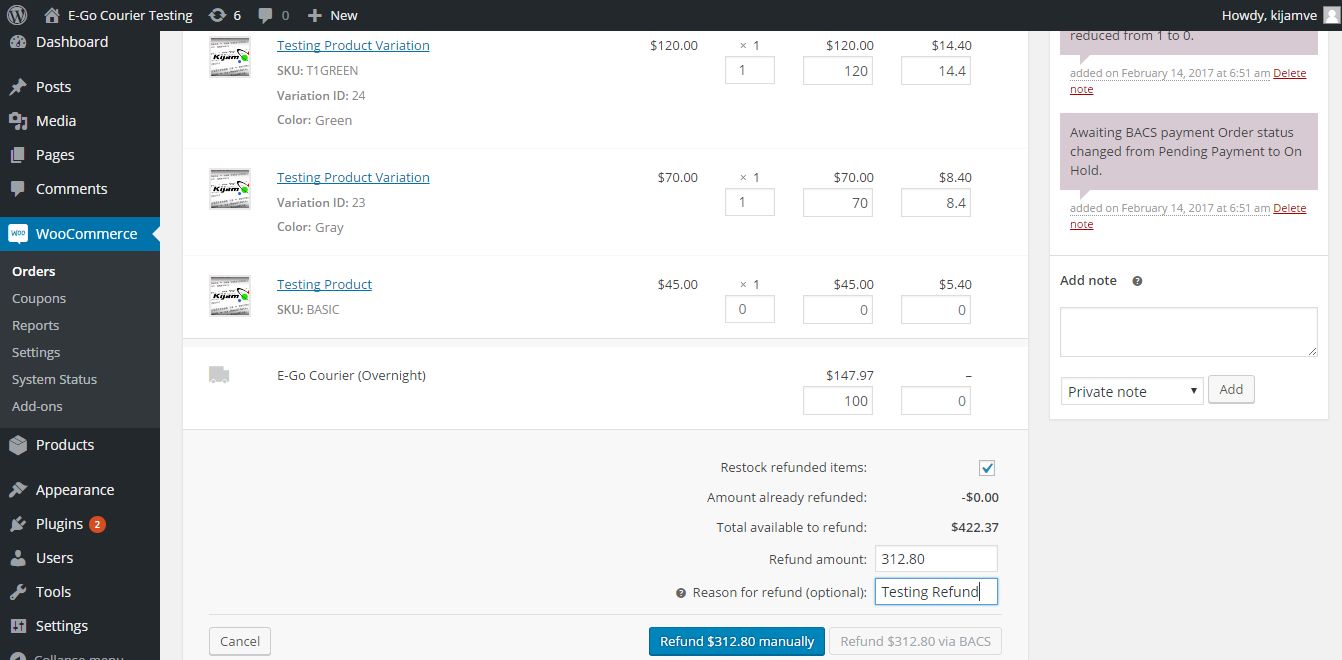
Task: Click the home icon beside E-Go Courier Testing
Action: click(52, 15)
